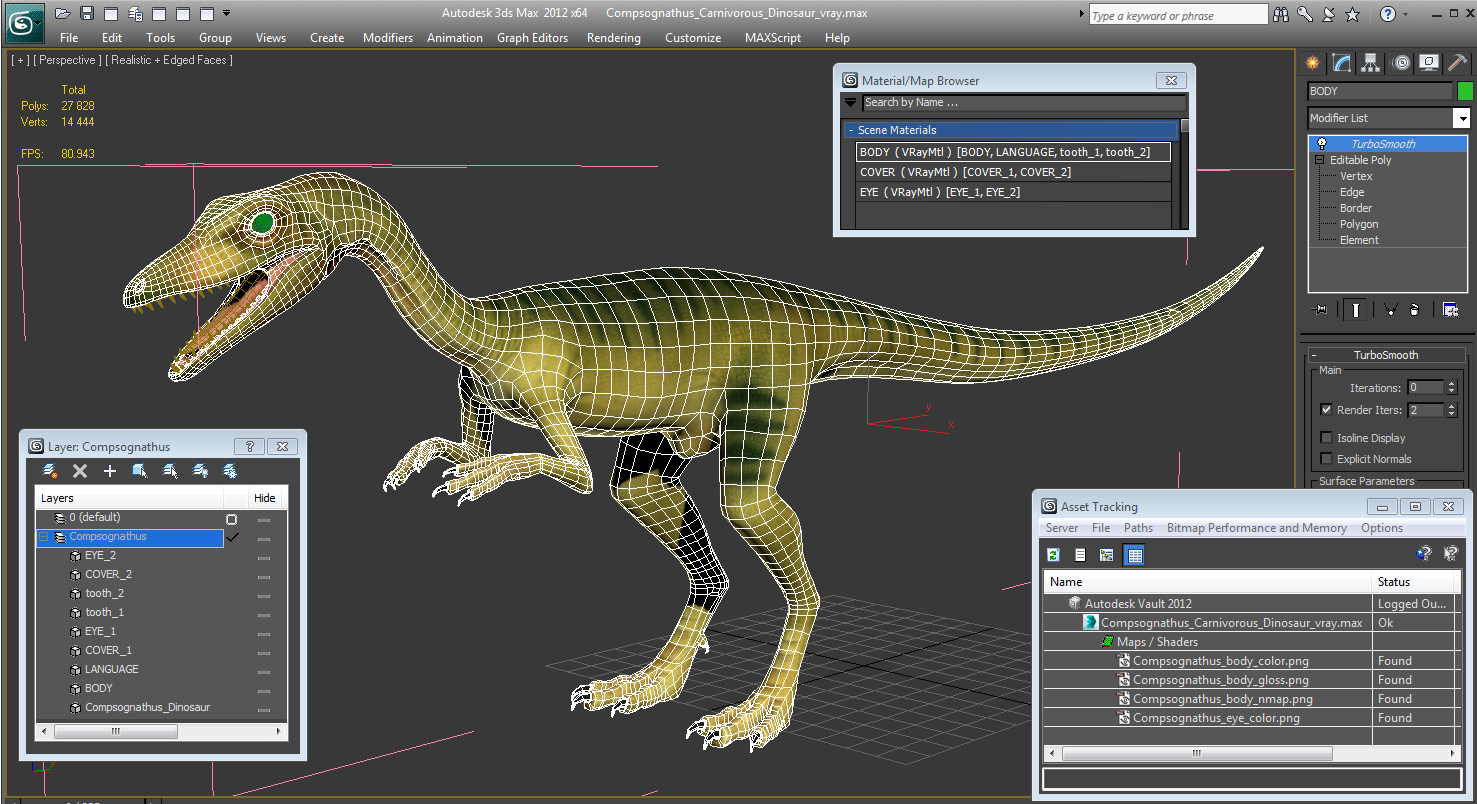Viewport: 1477px width, 804px height.
Task: Open the Hierarchy command panel tab
Action: click(x=1371, y=63)
